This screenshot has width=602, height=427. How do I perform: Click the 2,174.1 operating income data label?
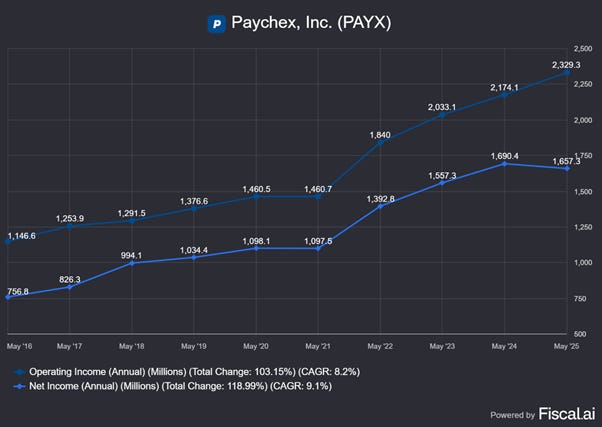click(504, 88)
